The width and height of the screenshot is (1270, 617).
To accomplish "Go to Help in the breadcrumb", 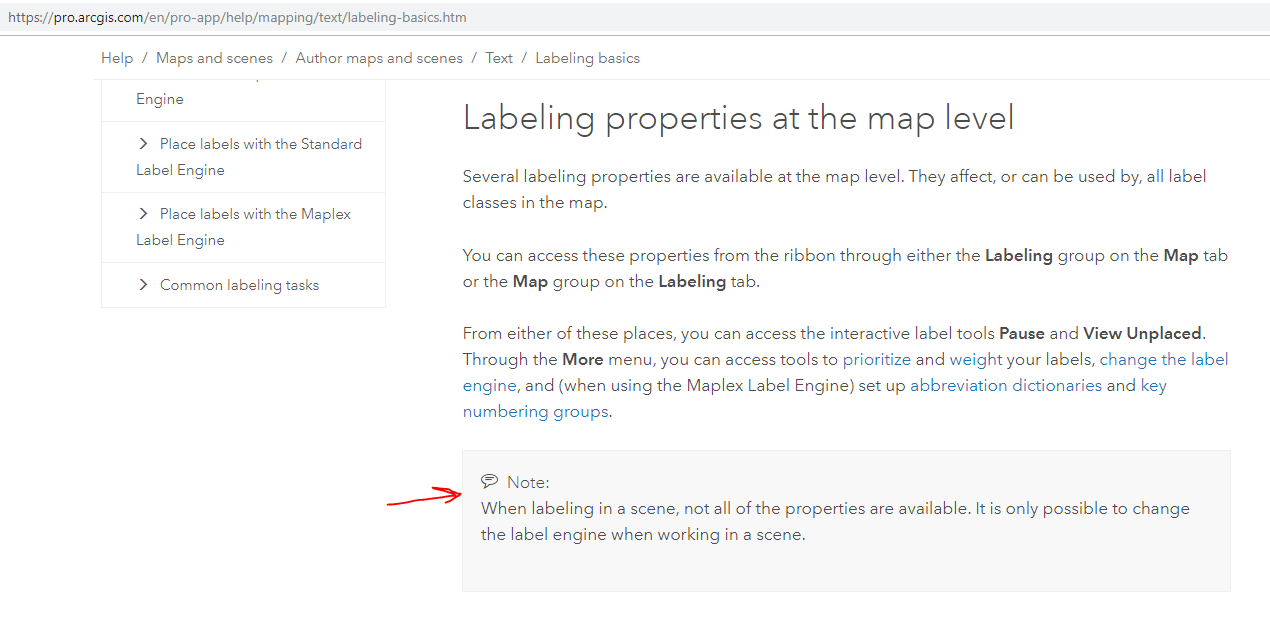I will [117, 58].
